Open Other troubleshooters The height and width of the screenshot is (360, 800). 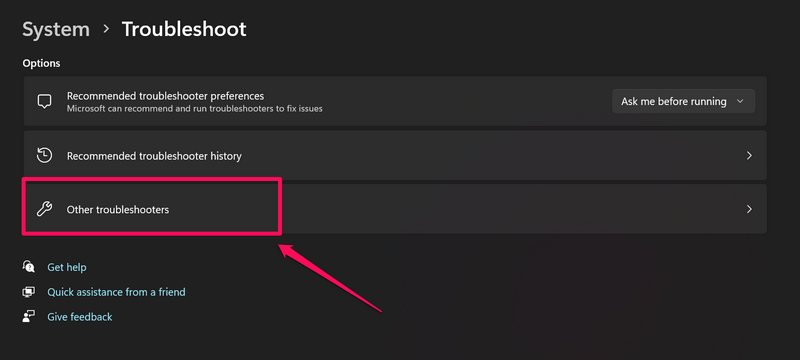(x=395, y=209)
